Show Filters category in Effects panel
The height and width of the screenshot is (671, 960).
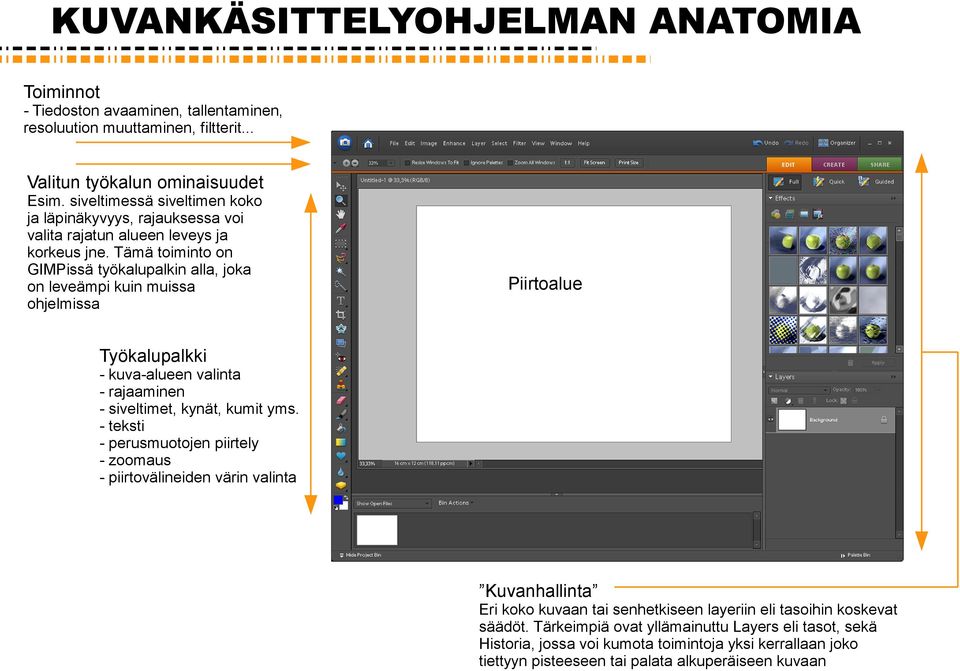[776, 214]
